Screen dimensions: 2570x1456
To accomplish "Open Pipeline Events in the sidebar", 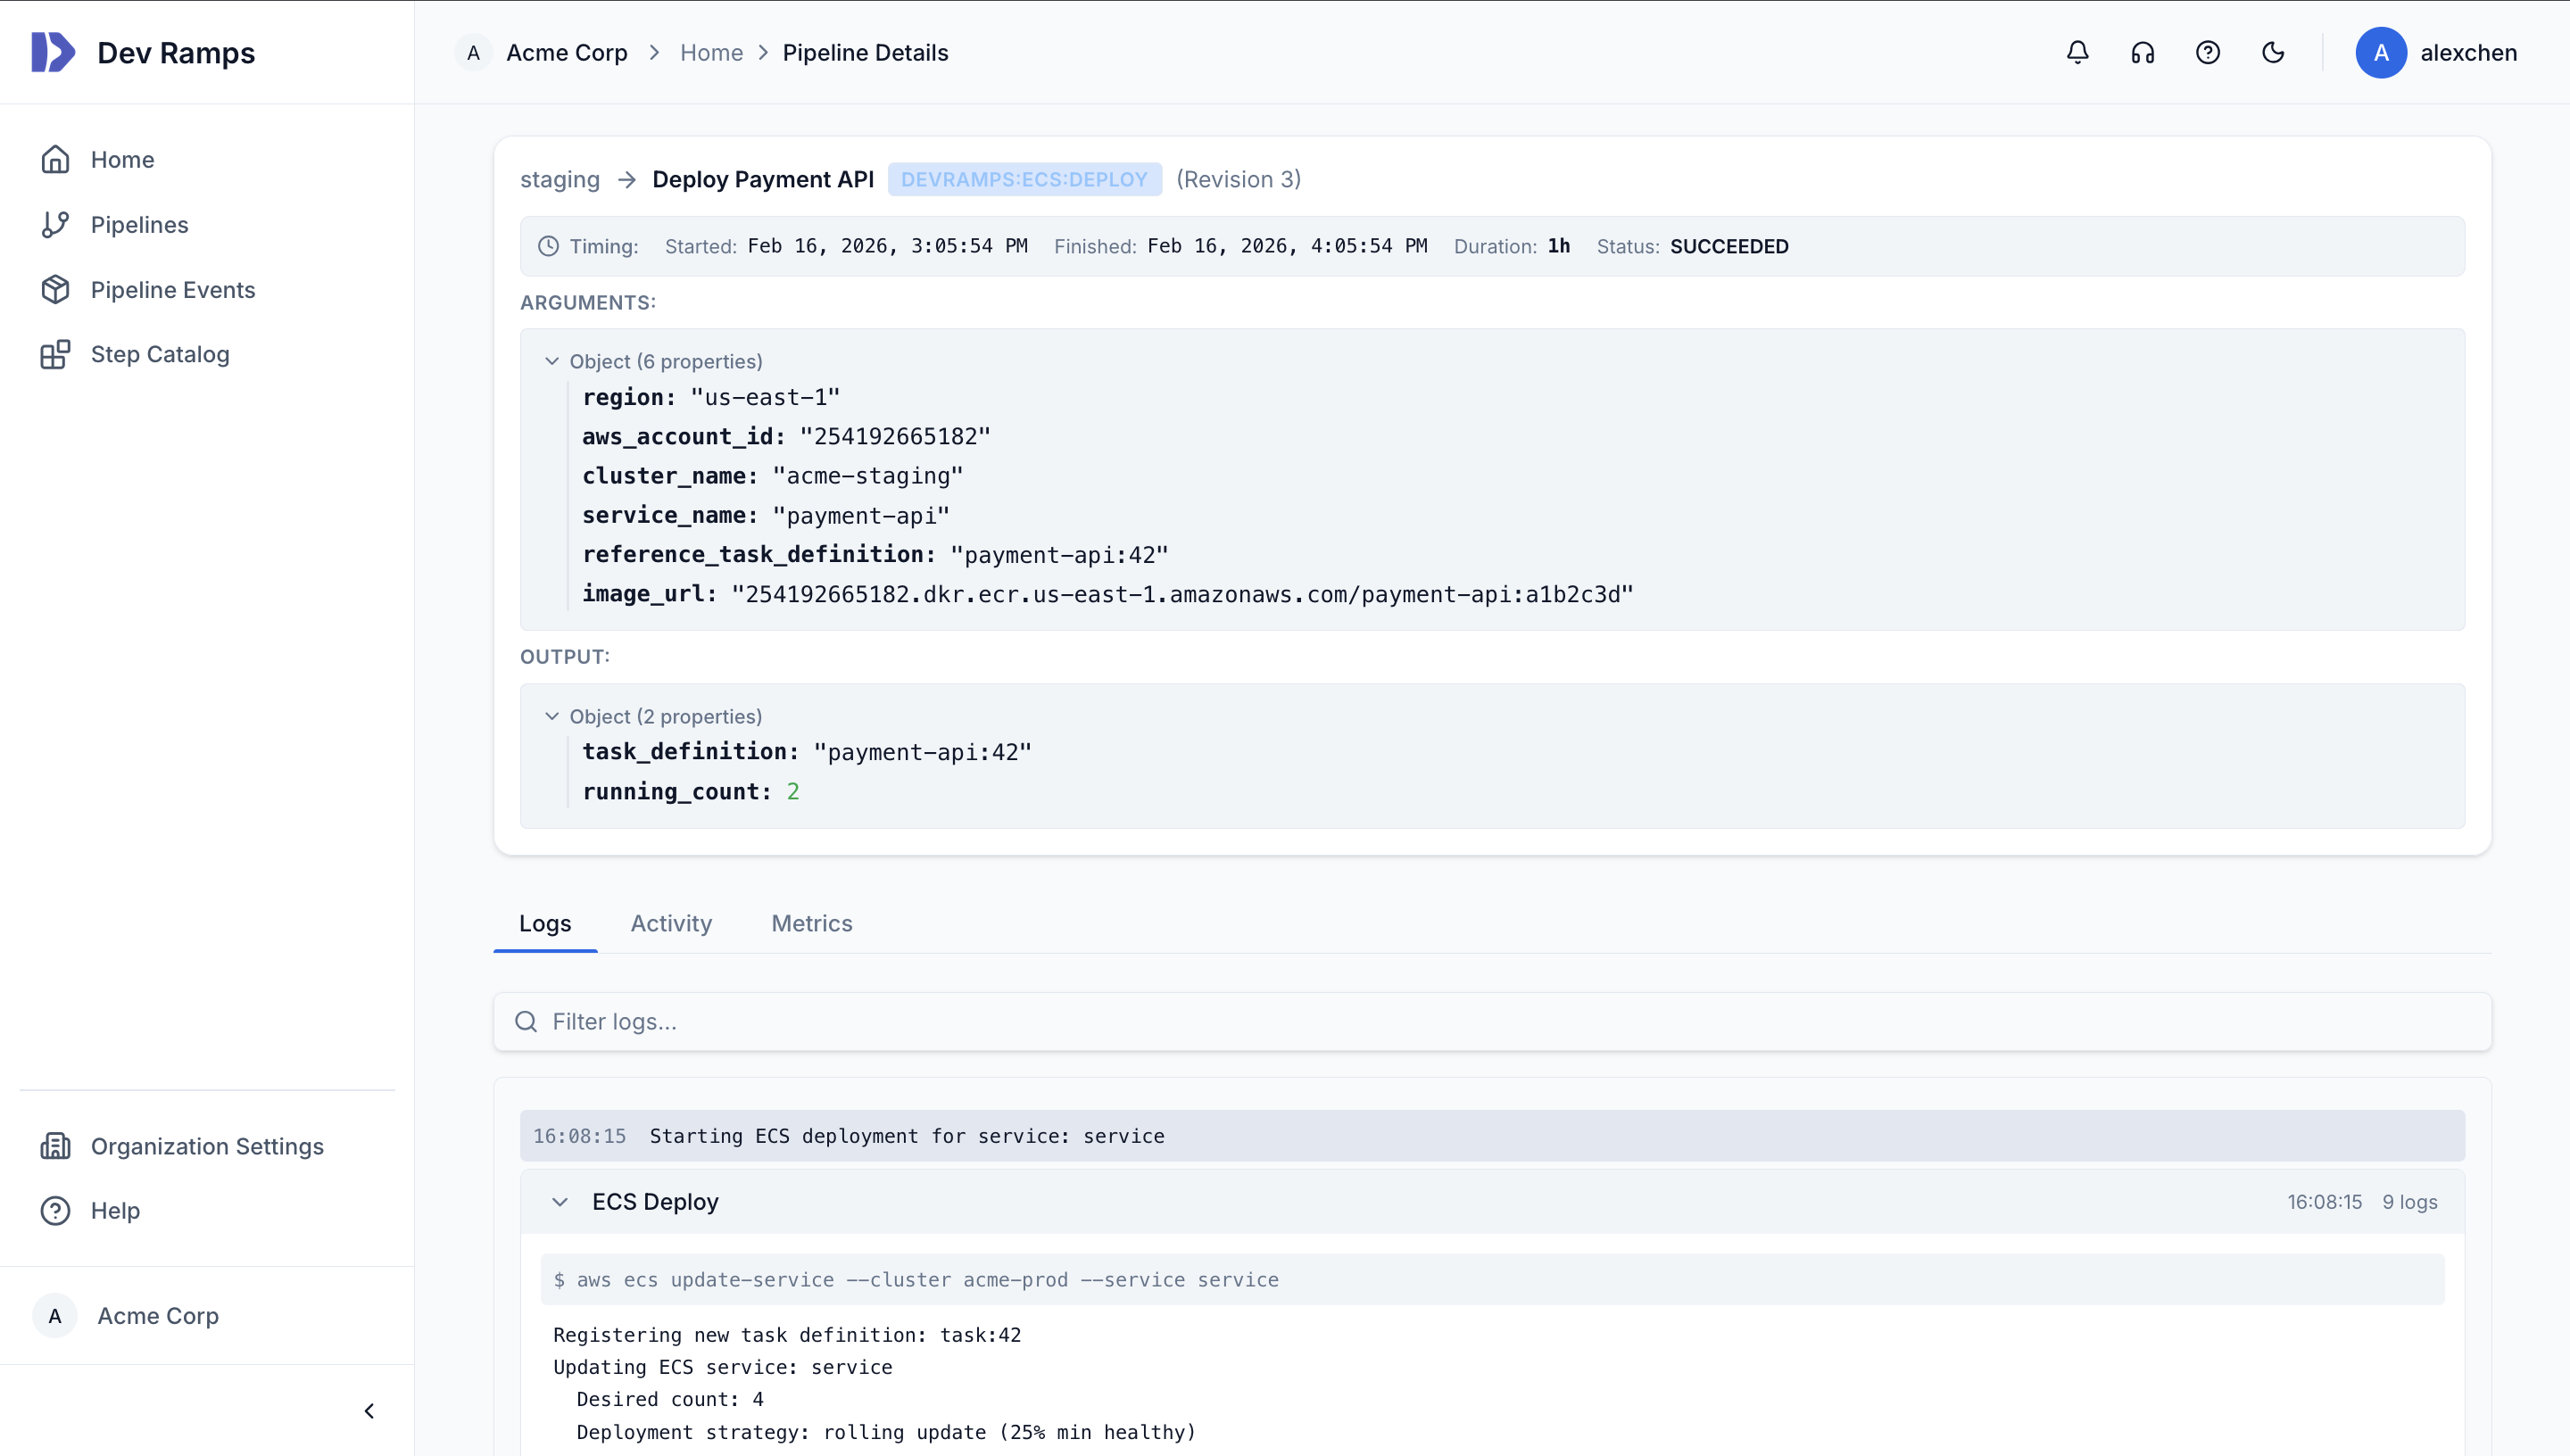I will coord(173,289).
